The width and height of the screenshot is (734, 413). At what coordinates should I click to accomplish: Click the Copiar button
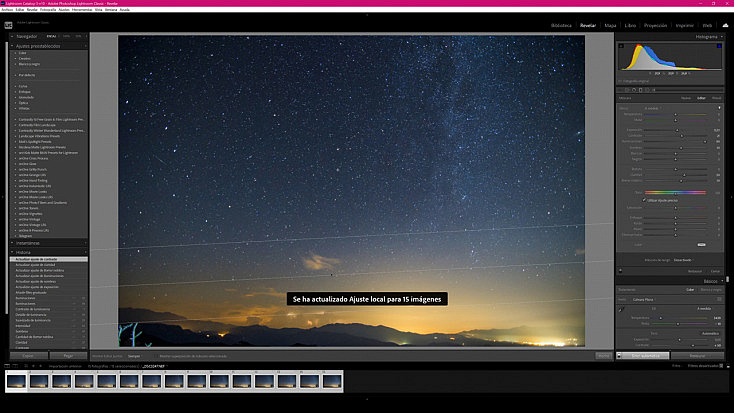(29, 356)
